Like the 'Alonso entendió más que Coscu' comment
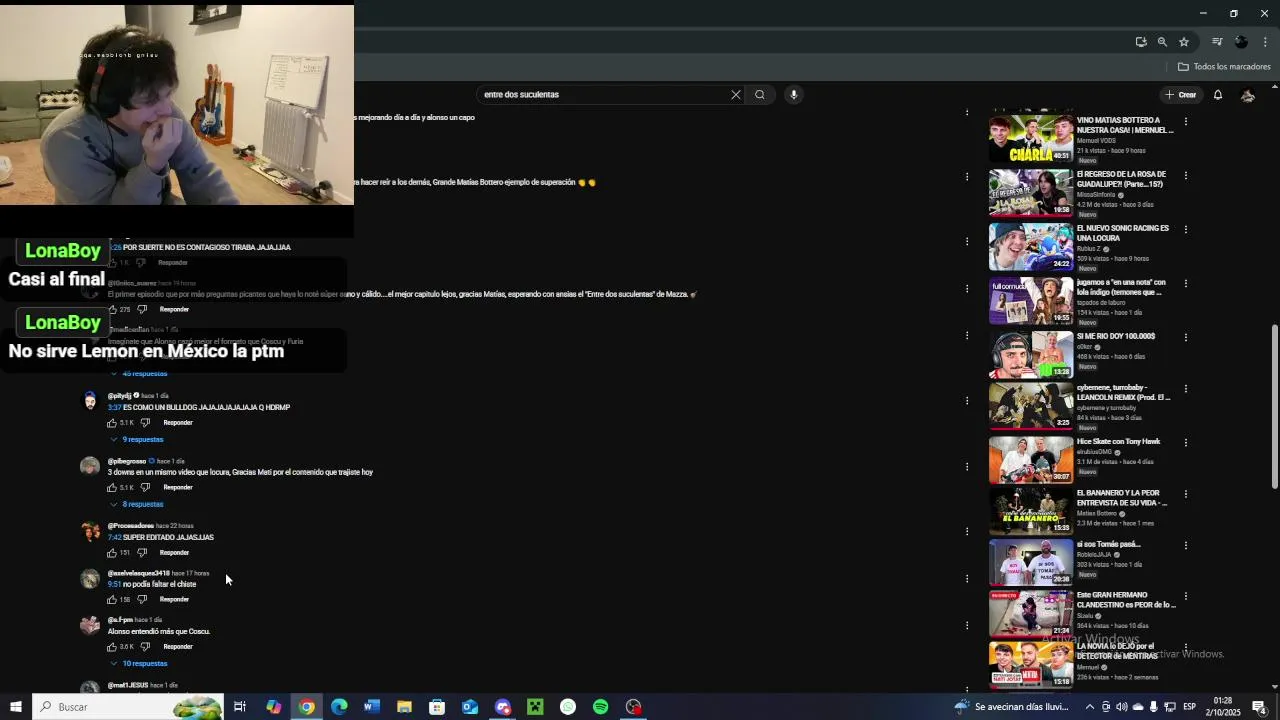1280x720 pixels. 112,647
